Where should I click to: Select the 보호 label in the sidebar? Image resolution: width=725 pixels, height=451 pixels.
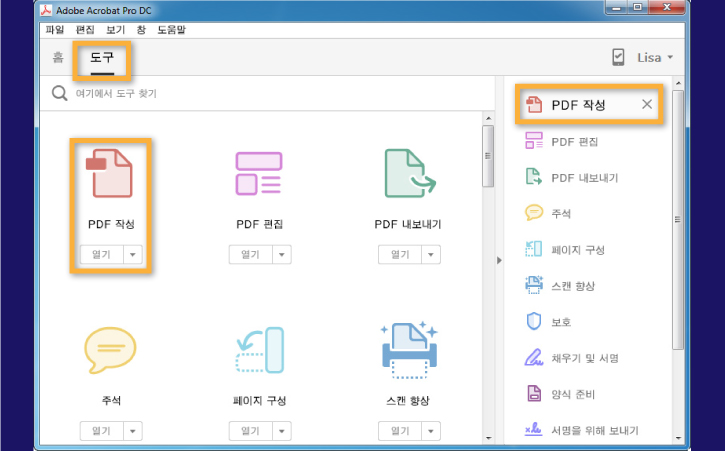(561, 322)
